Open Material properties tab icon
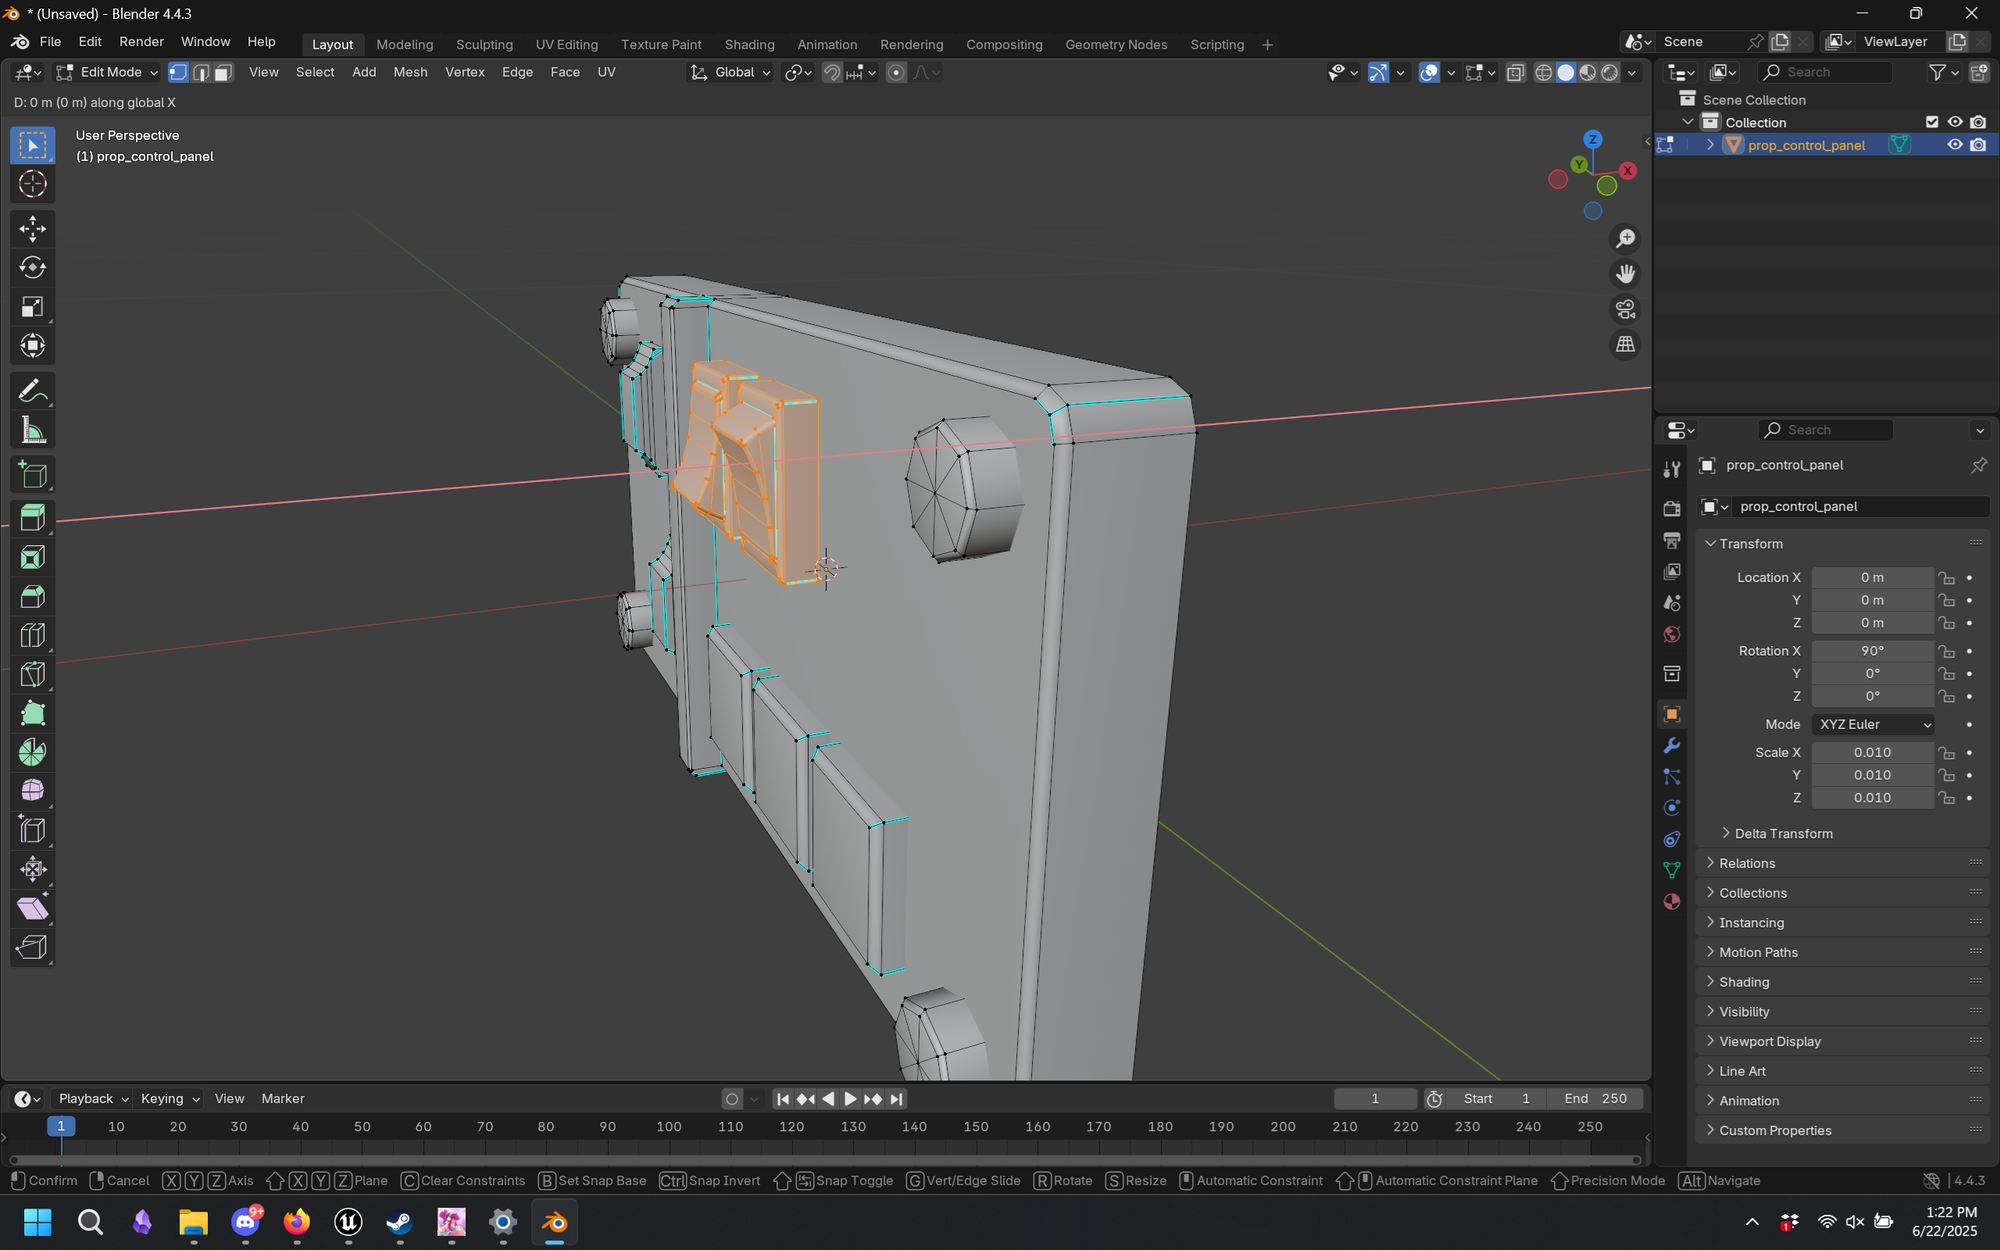This screenshot has width=2000, height=1250. (x=1671, y=901)
